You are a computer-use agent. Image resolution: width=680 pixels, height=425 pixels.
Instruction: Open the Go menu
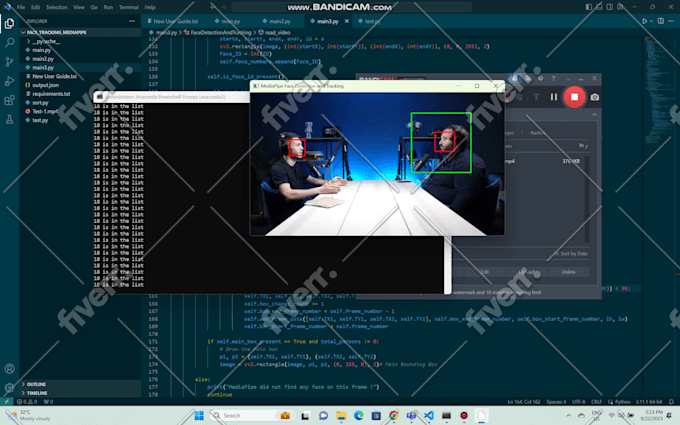point(94,7)
